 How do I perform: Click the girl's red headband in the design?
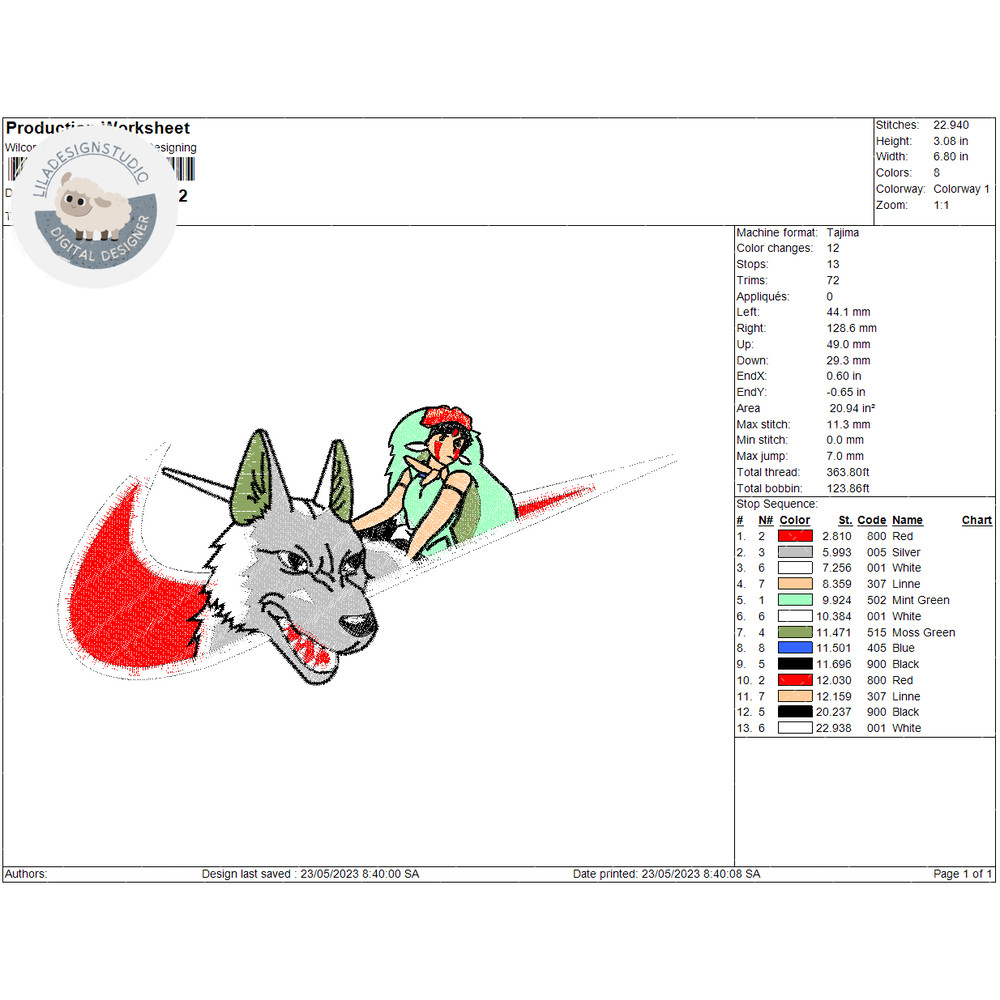(442, 417)
